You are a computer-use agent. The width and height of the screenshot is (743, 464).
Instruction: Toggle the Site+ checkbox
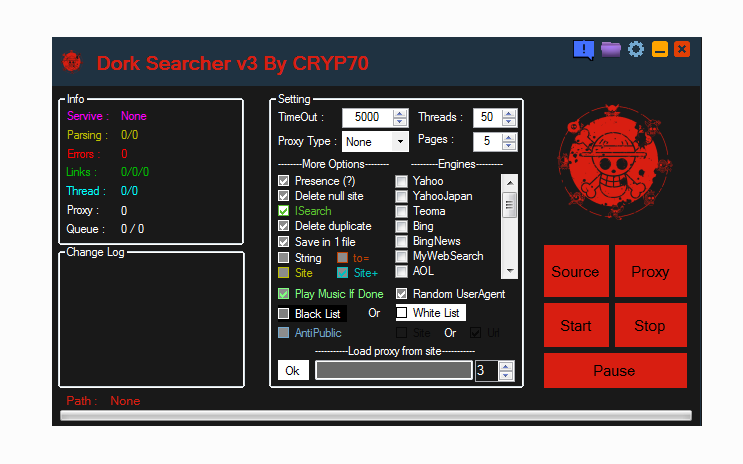[342, 273]
